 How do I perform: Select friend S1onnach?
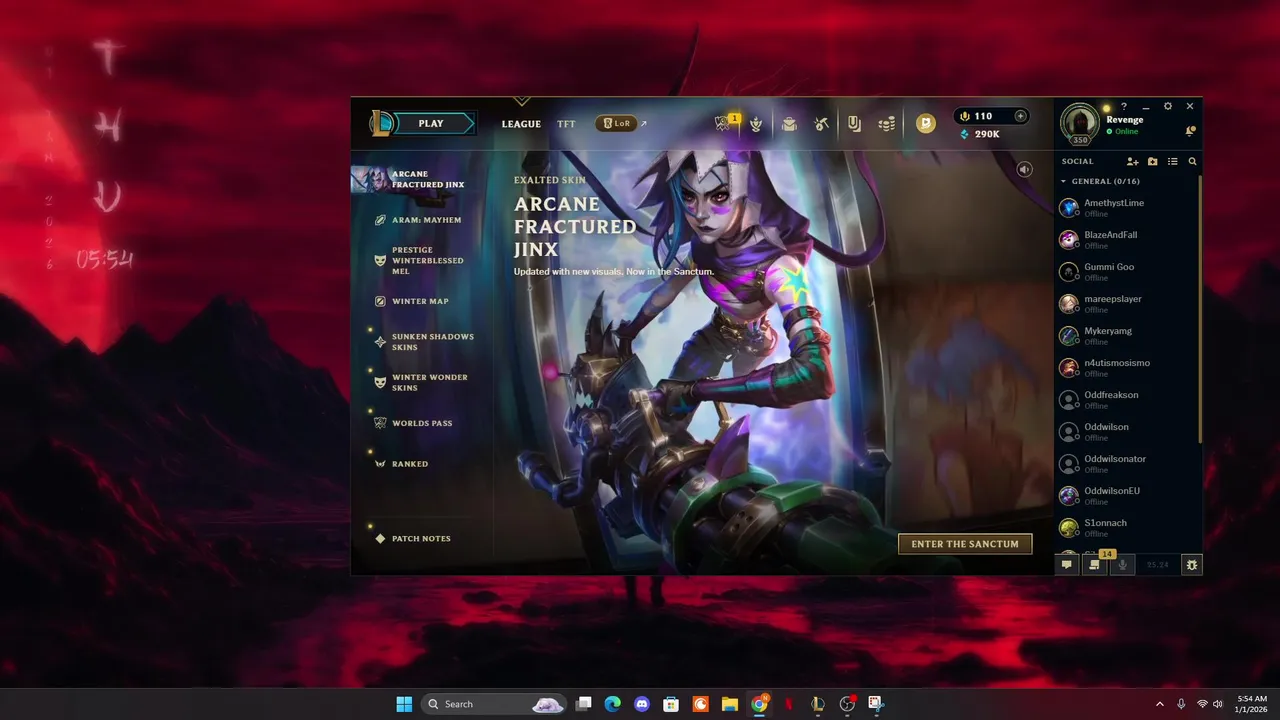pyautogui.click(x=1127, y=527)
